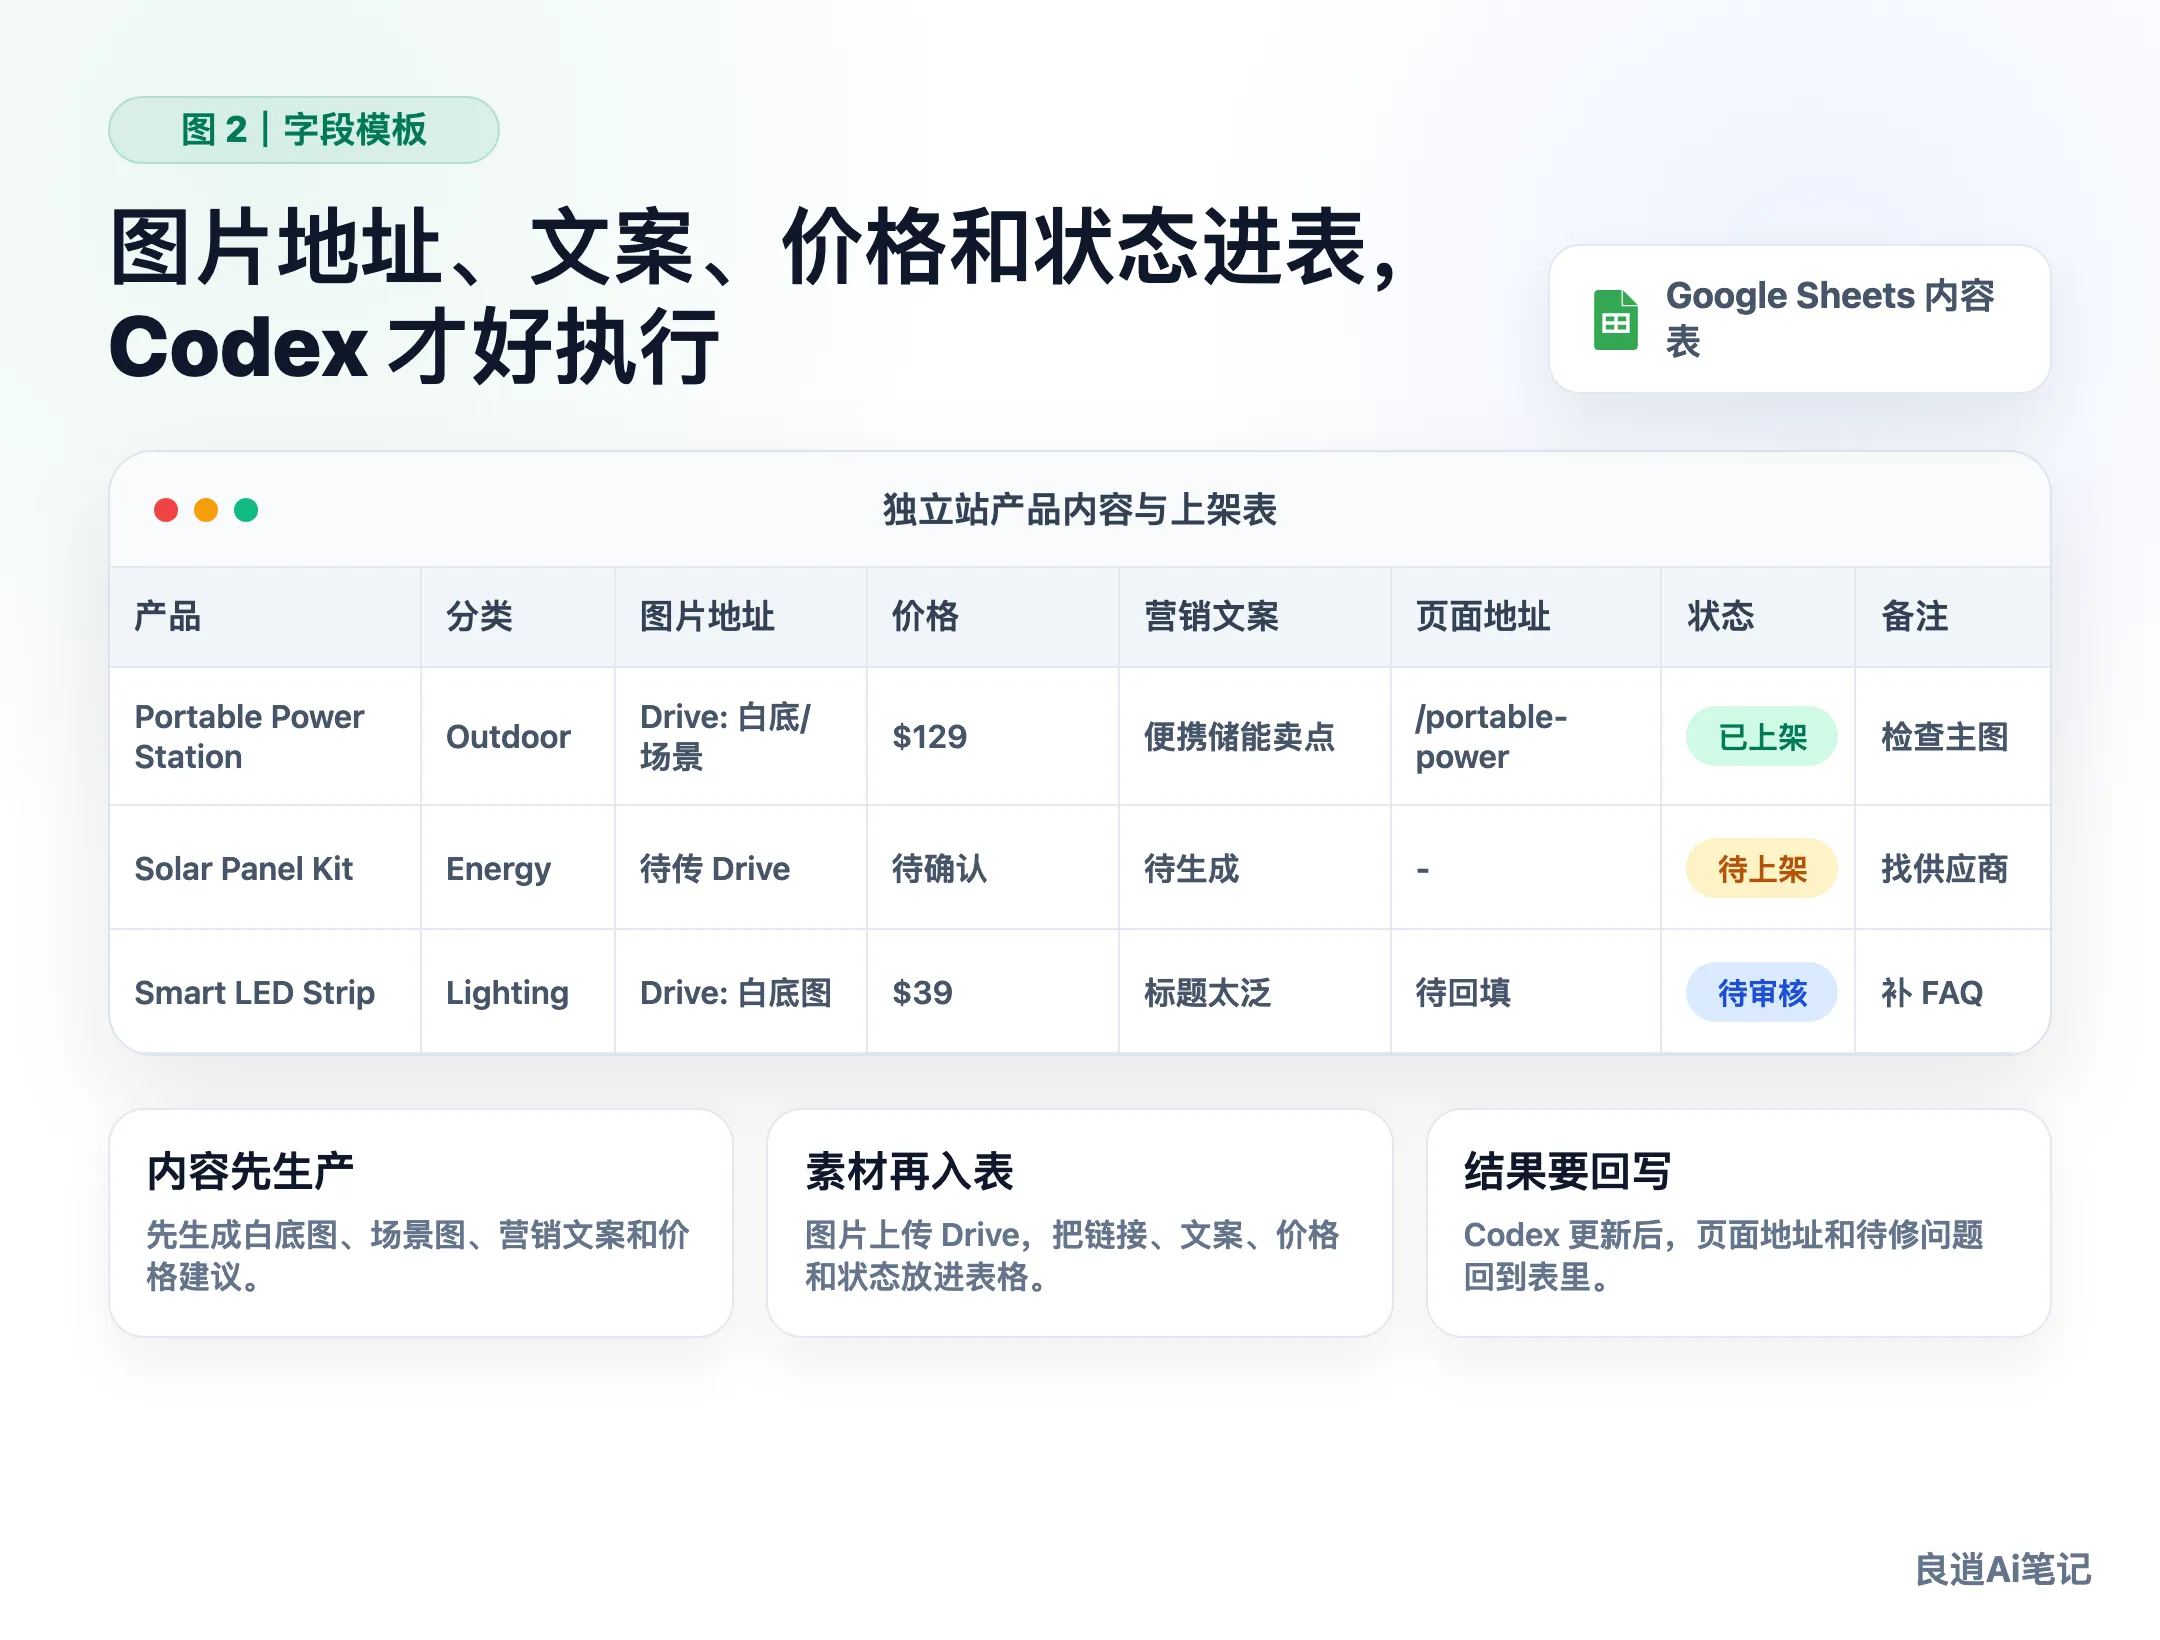Open the Google Sheets 内容表 card
The height and width of the screenshot is (1640, 2160).
(1799, 319)
